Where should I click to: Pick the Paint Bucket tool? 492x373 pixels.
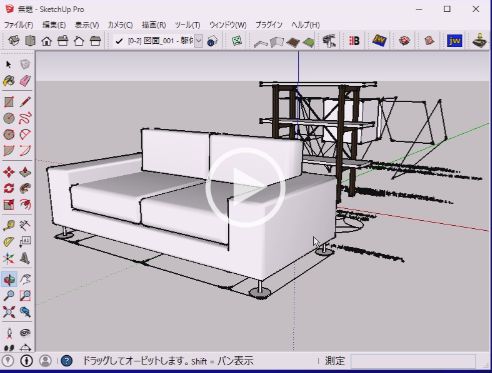click(x=9, y=80)
